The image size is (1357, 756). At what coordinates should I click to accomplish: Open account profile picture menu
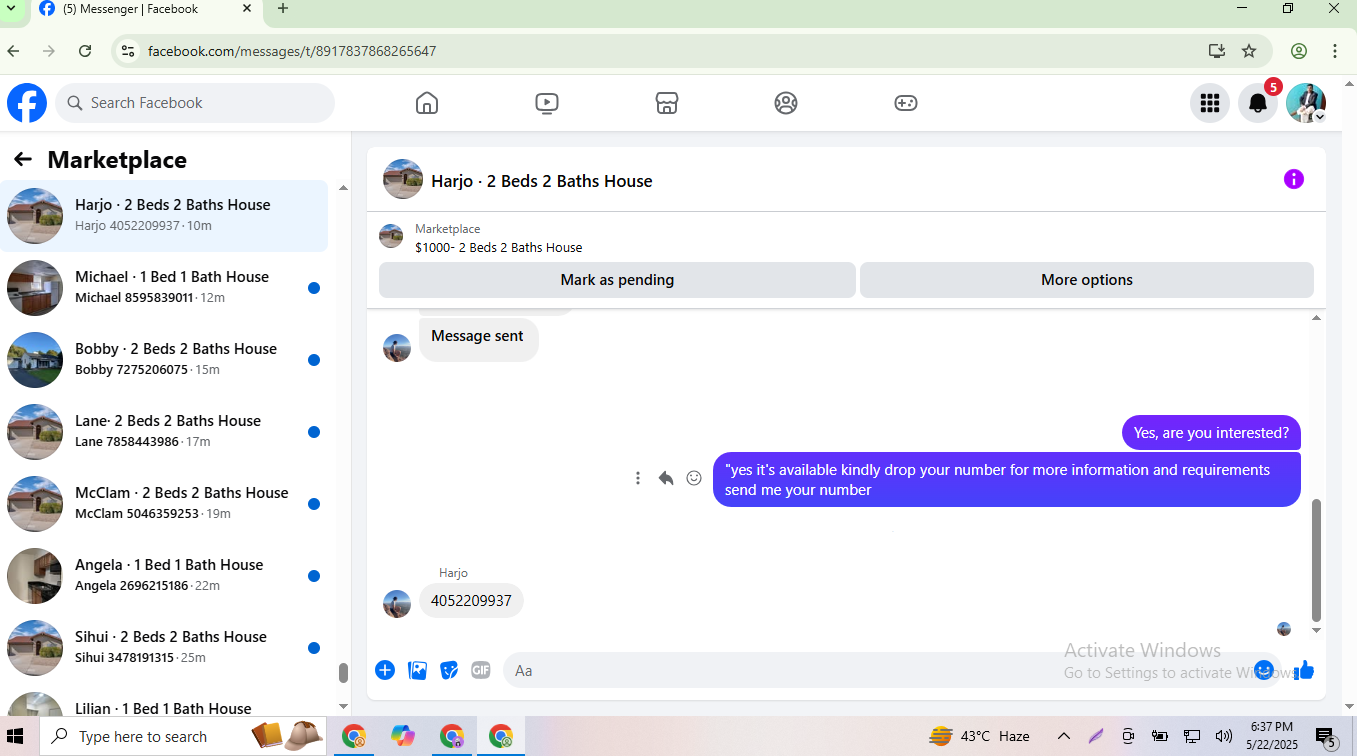pos(1306,103)
